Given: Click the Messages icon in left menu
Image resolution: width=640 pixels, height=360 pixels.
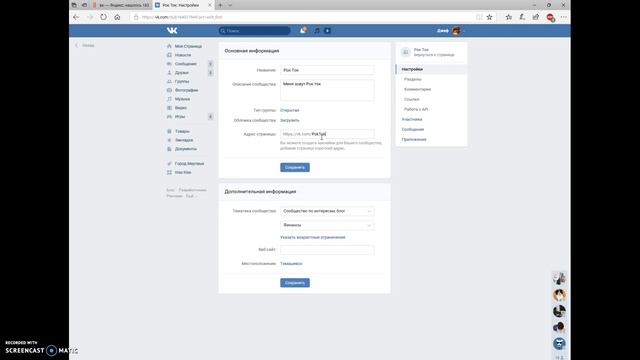Looking at the screenshot, I should coord(169,64).
